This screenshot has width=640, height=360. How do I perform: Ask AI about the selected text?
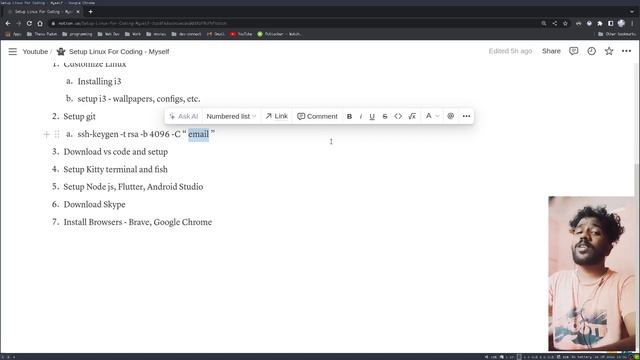click(x=184, y=116)
